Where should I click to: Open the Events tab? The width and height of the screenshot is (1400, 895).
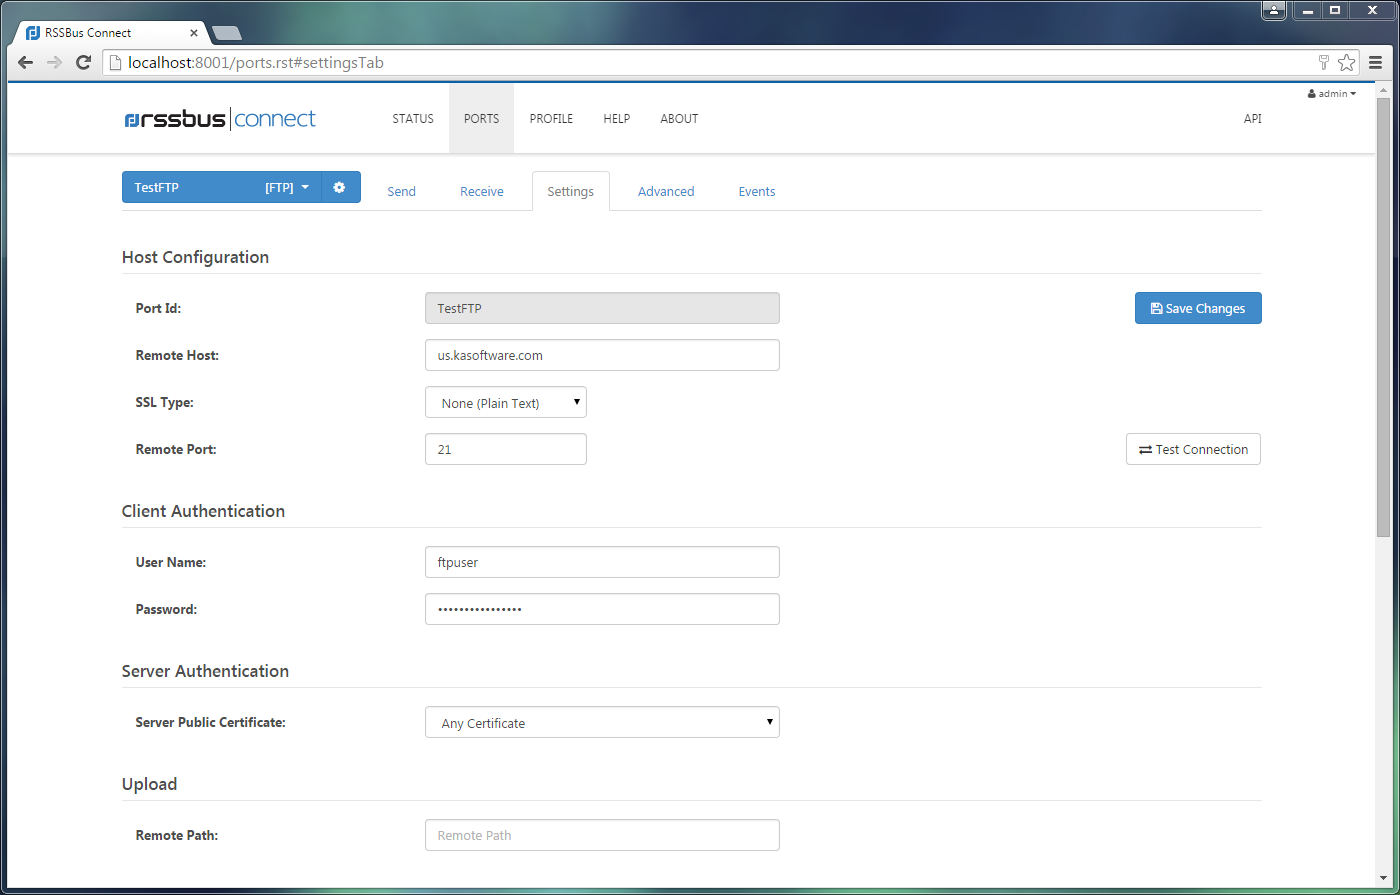point(757,191)
